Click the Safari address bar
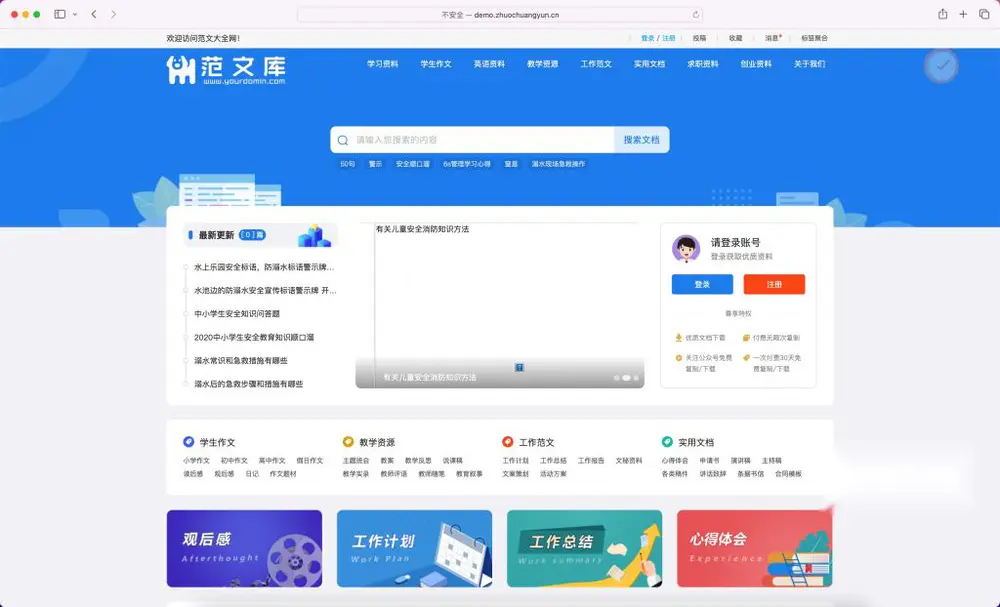 pyautogui.click(x=500, y=15)
